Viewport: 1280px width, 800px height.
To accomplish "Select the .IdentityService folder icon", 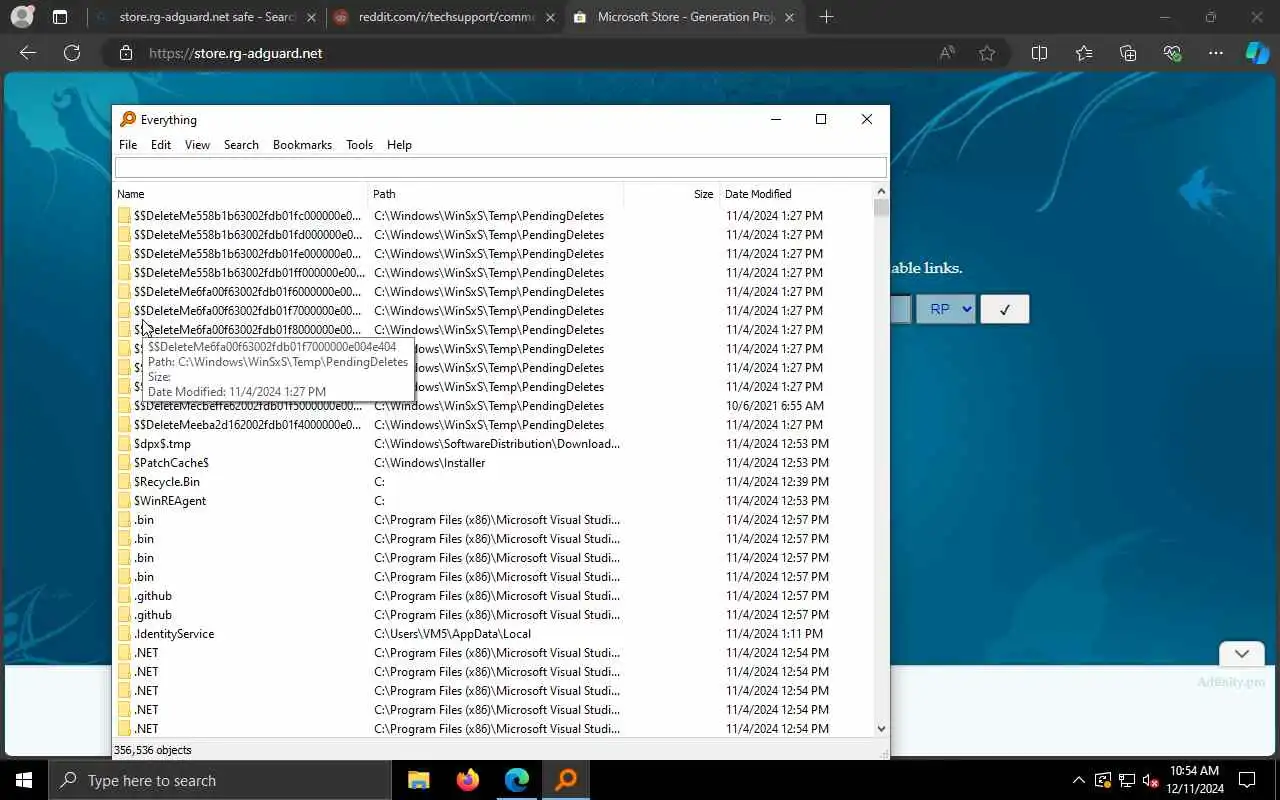I will pyautogui.click(x=124, y=634).
